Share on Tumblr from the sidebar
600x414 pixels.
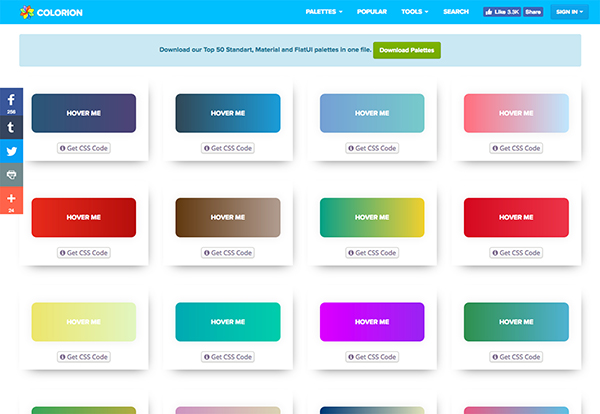[11, 127]
